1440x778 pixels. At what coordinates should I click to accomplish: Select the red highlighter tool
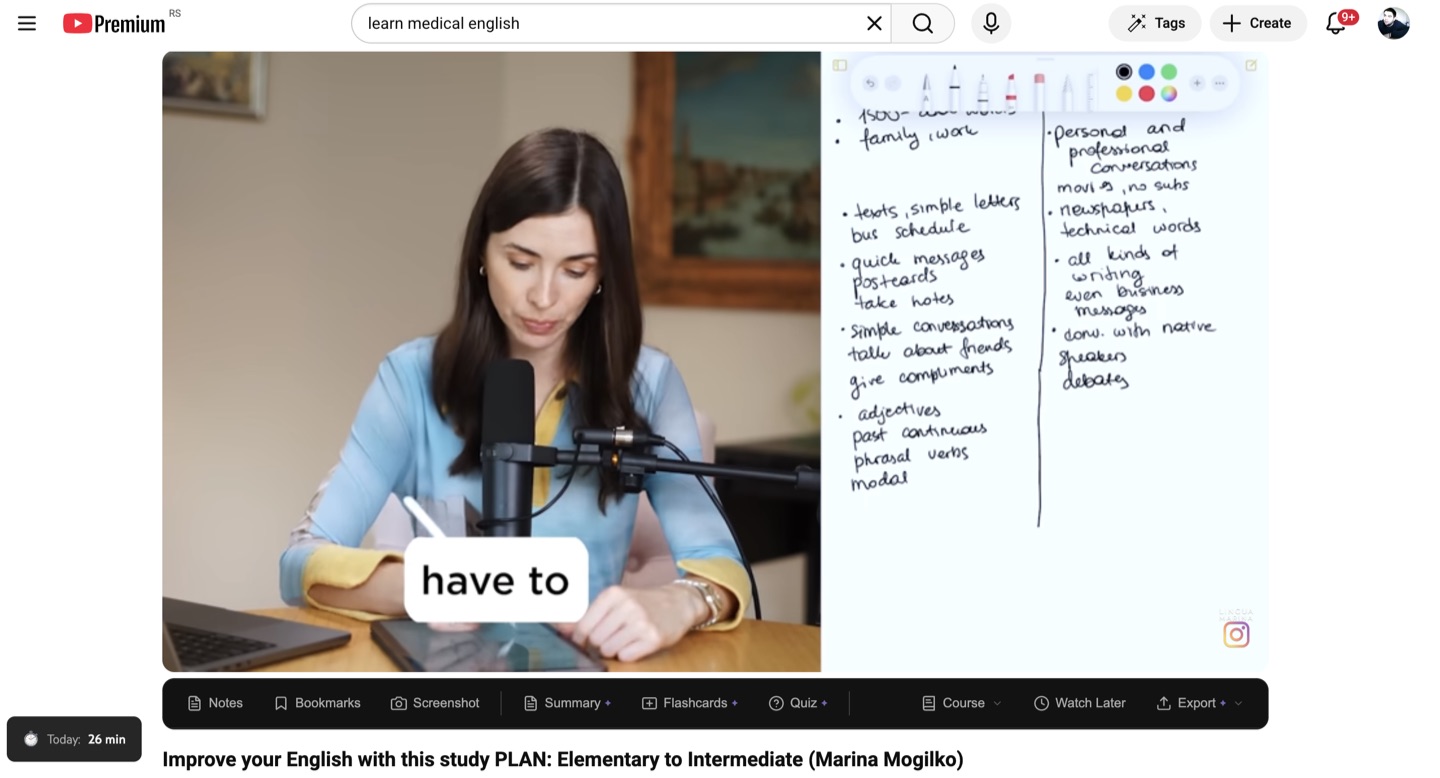coord(1009,86)
